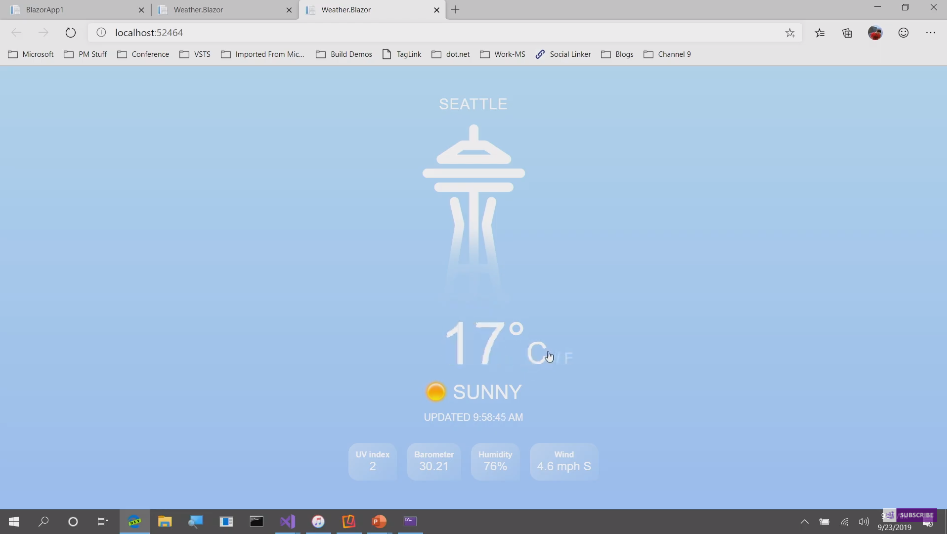View site information icon
The image size is (947, 534).
(x=101, y=33)
